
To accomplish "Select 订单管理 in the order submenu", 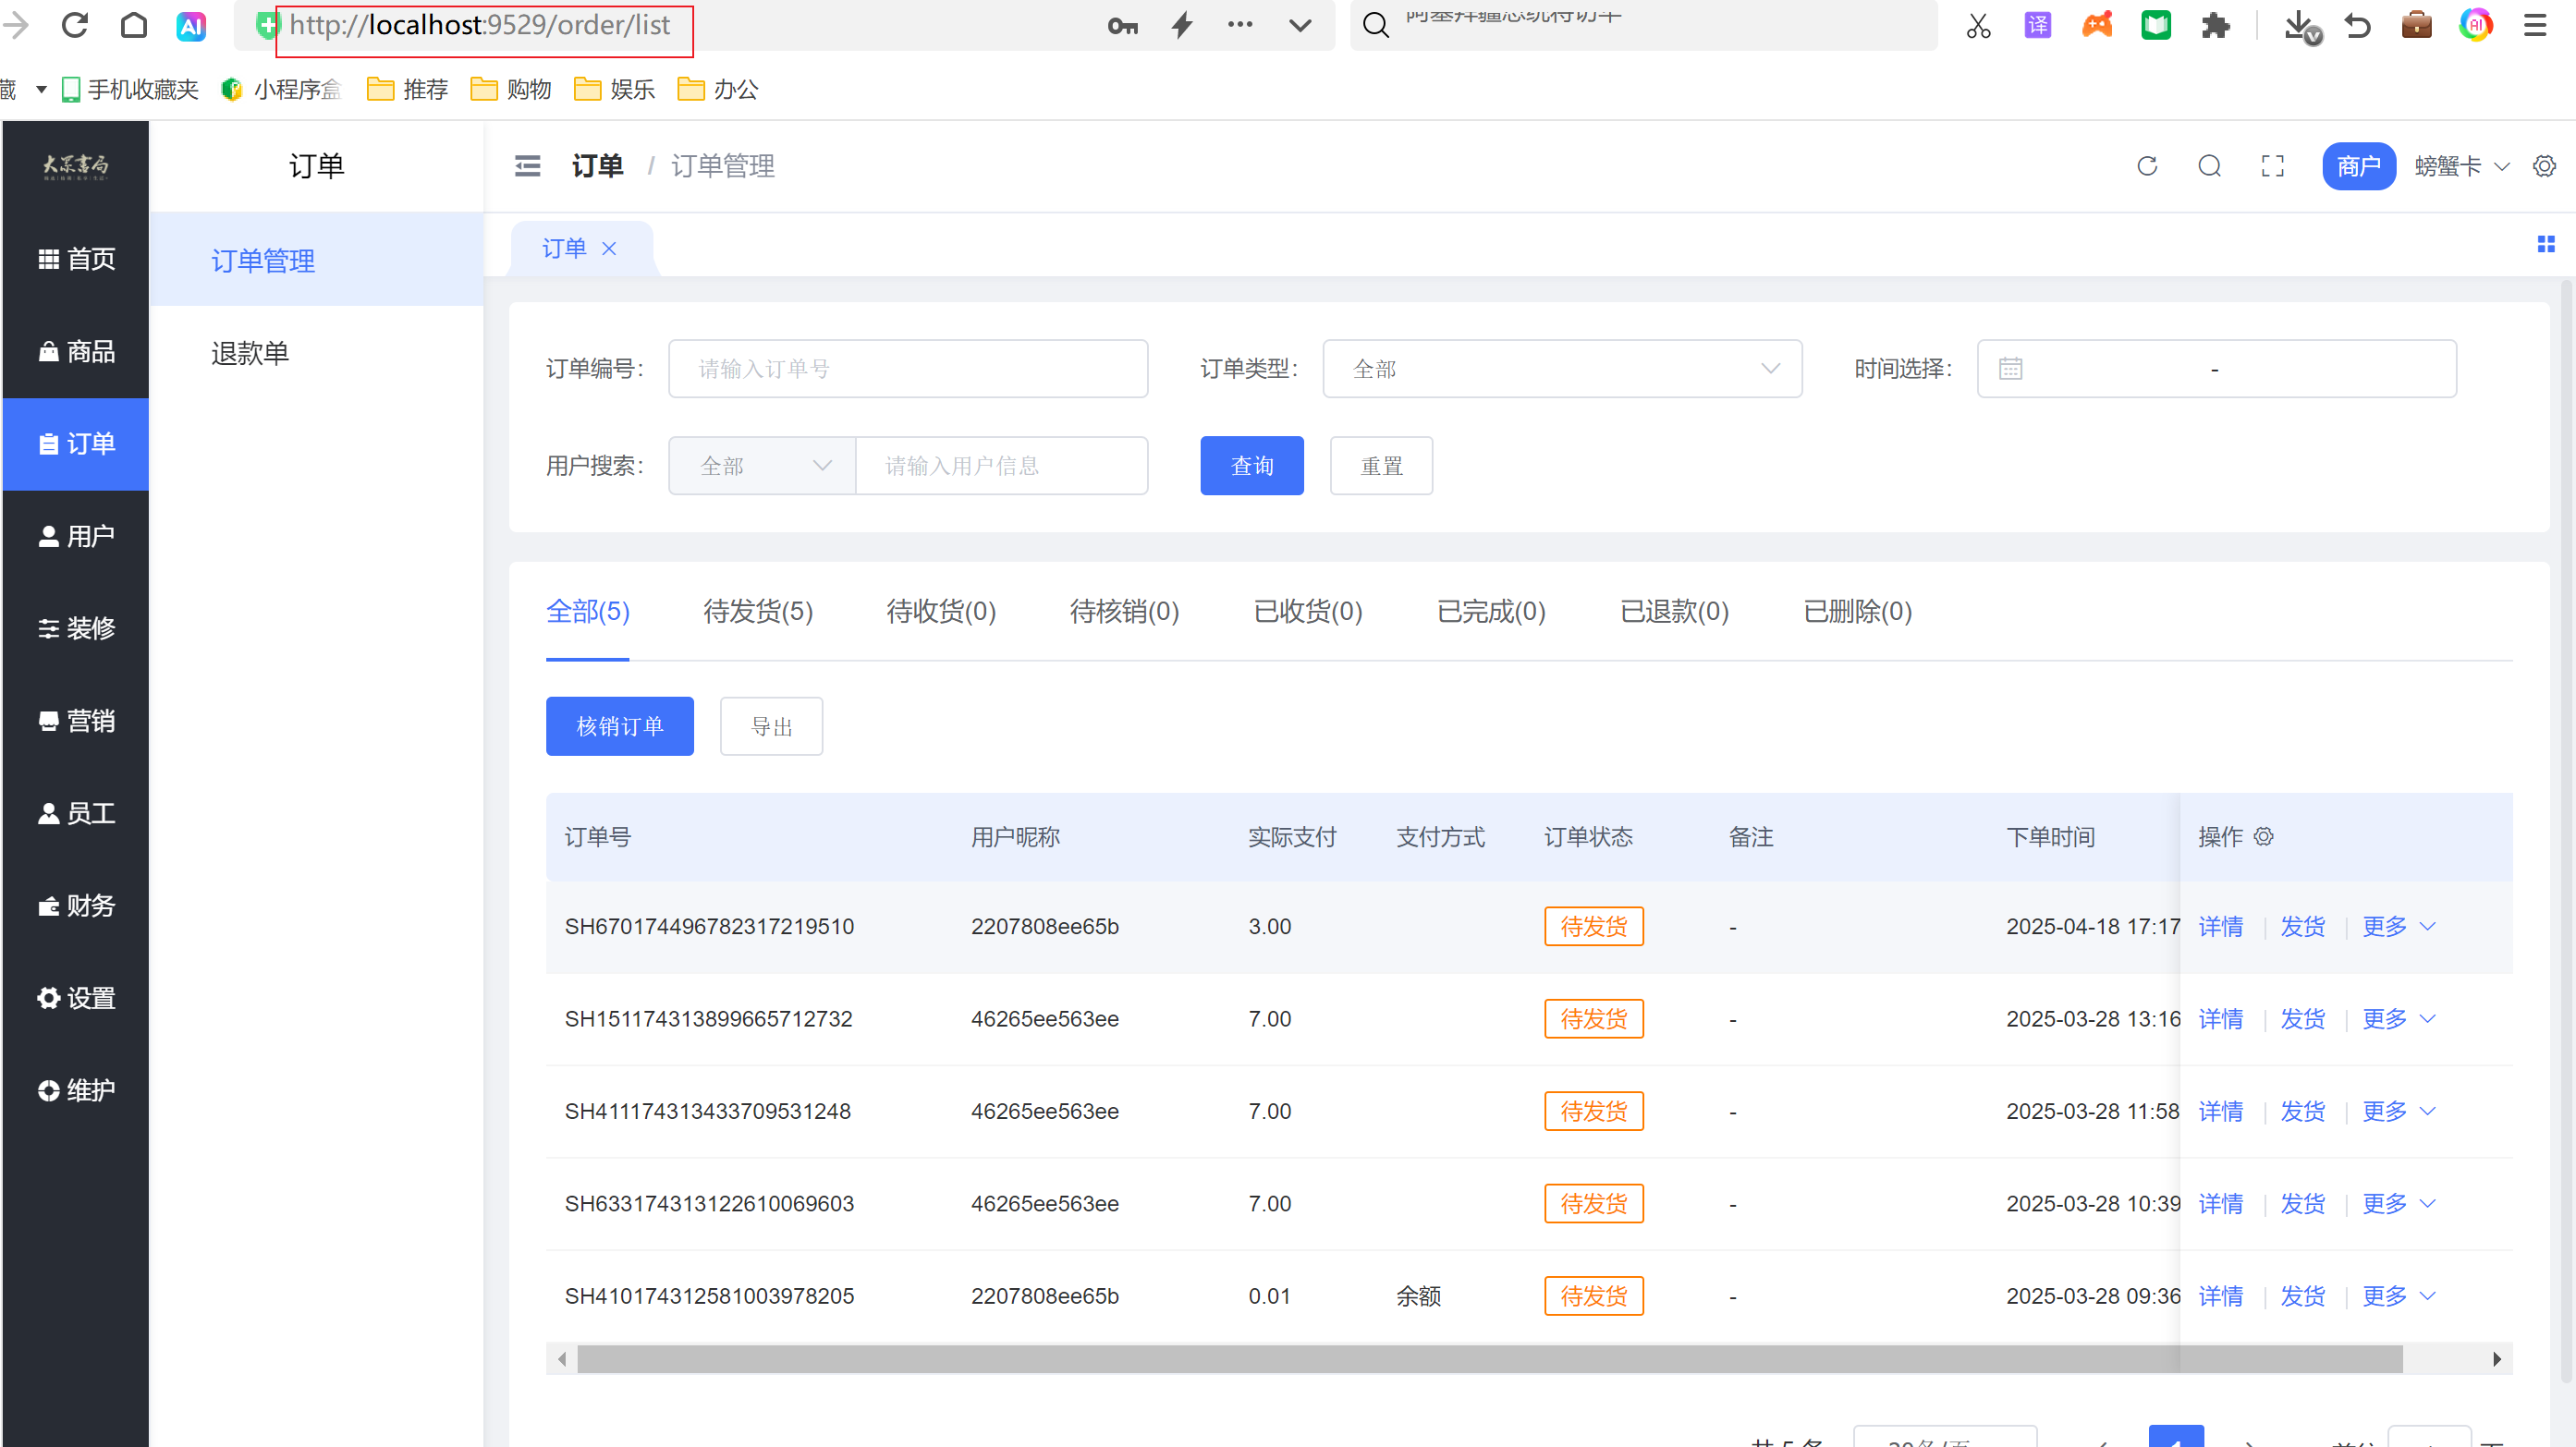I will pyautogui.click(x=316, y=260).
